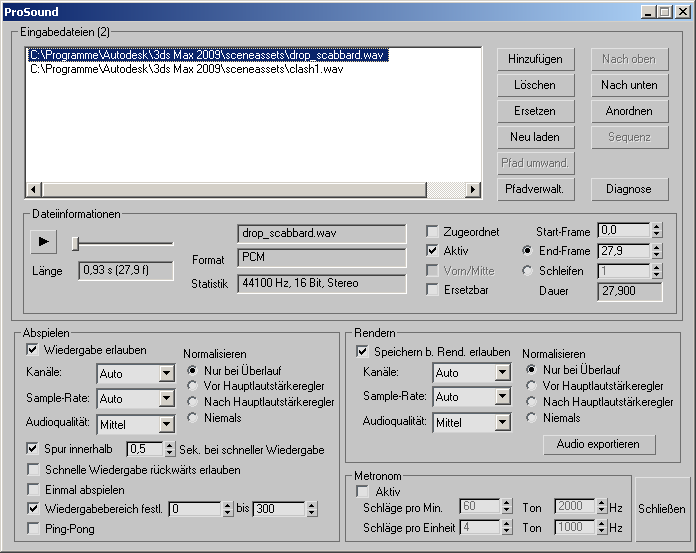Click the Start-Frame value field
696x553 pixels.
pyautogui.click(x=624, y=230)
